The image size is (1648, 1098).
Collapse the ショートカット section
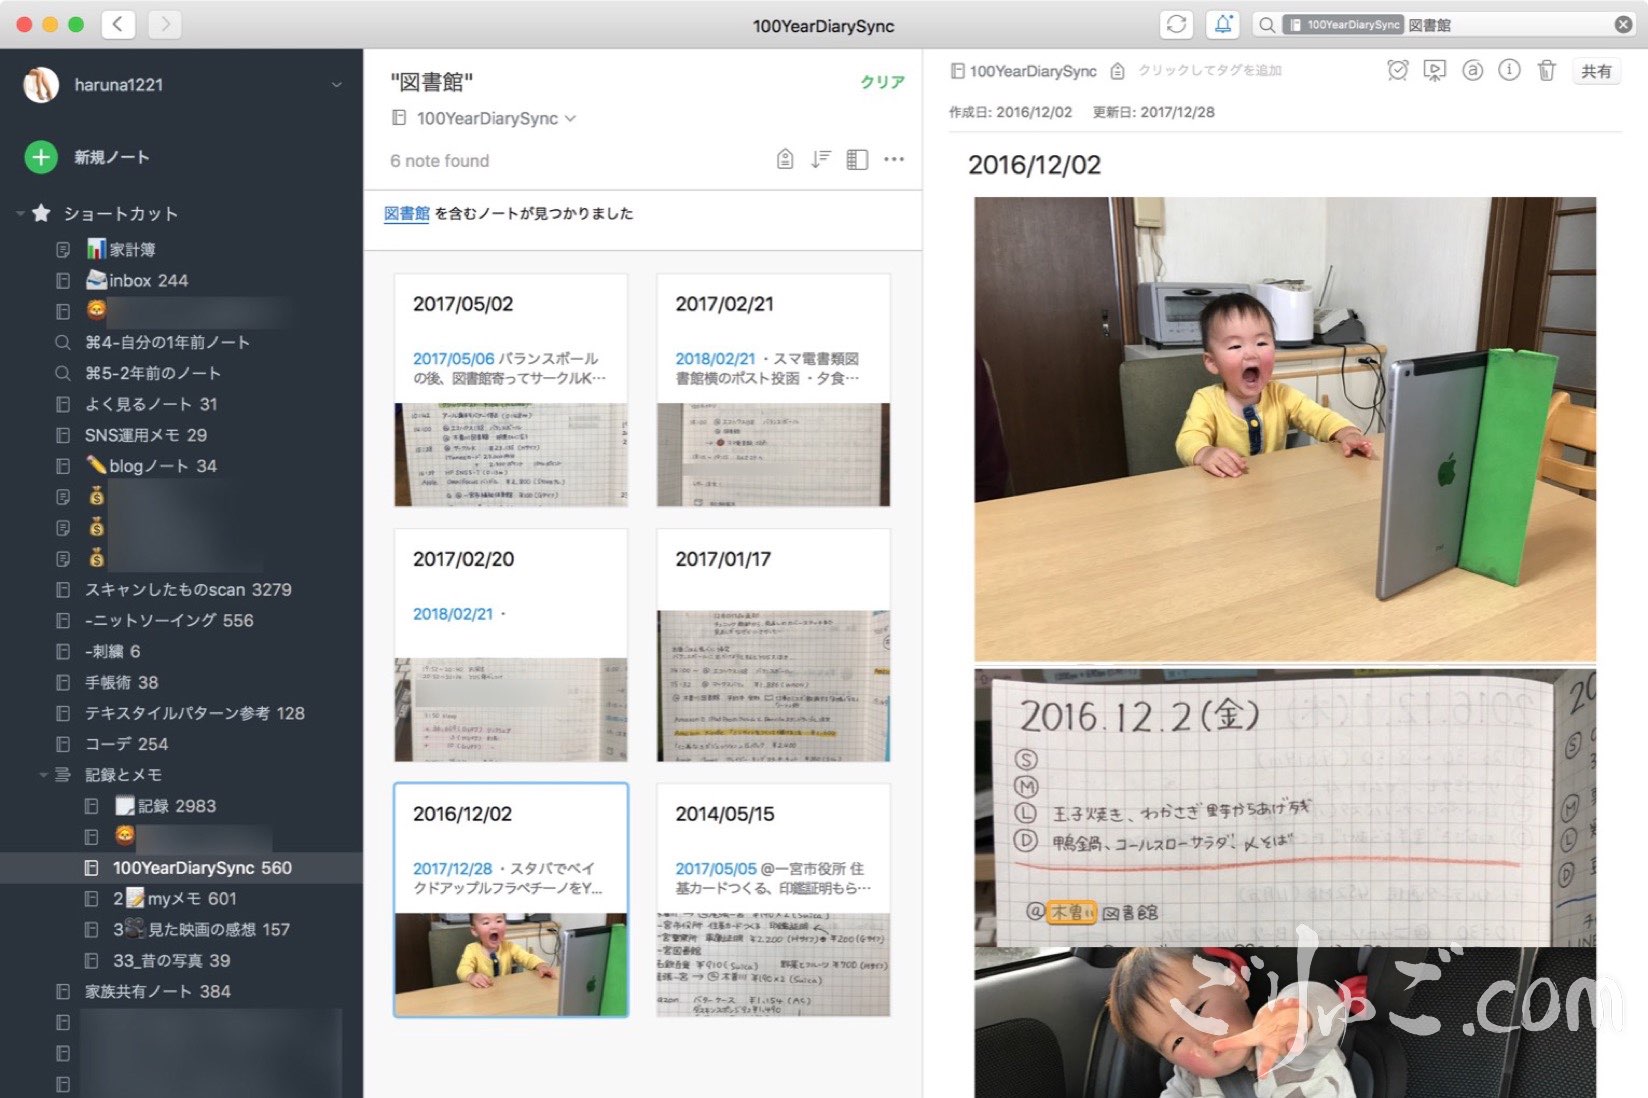point(20,213)
